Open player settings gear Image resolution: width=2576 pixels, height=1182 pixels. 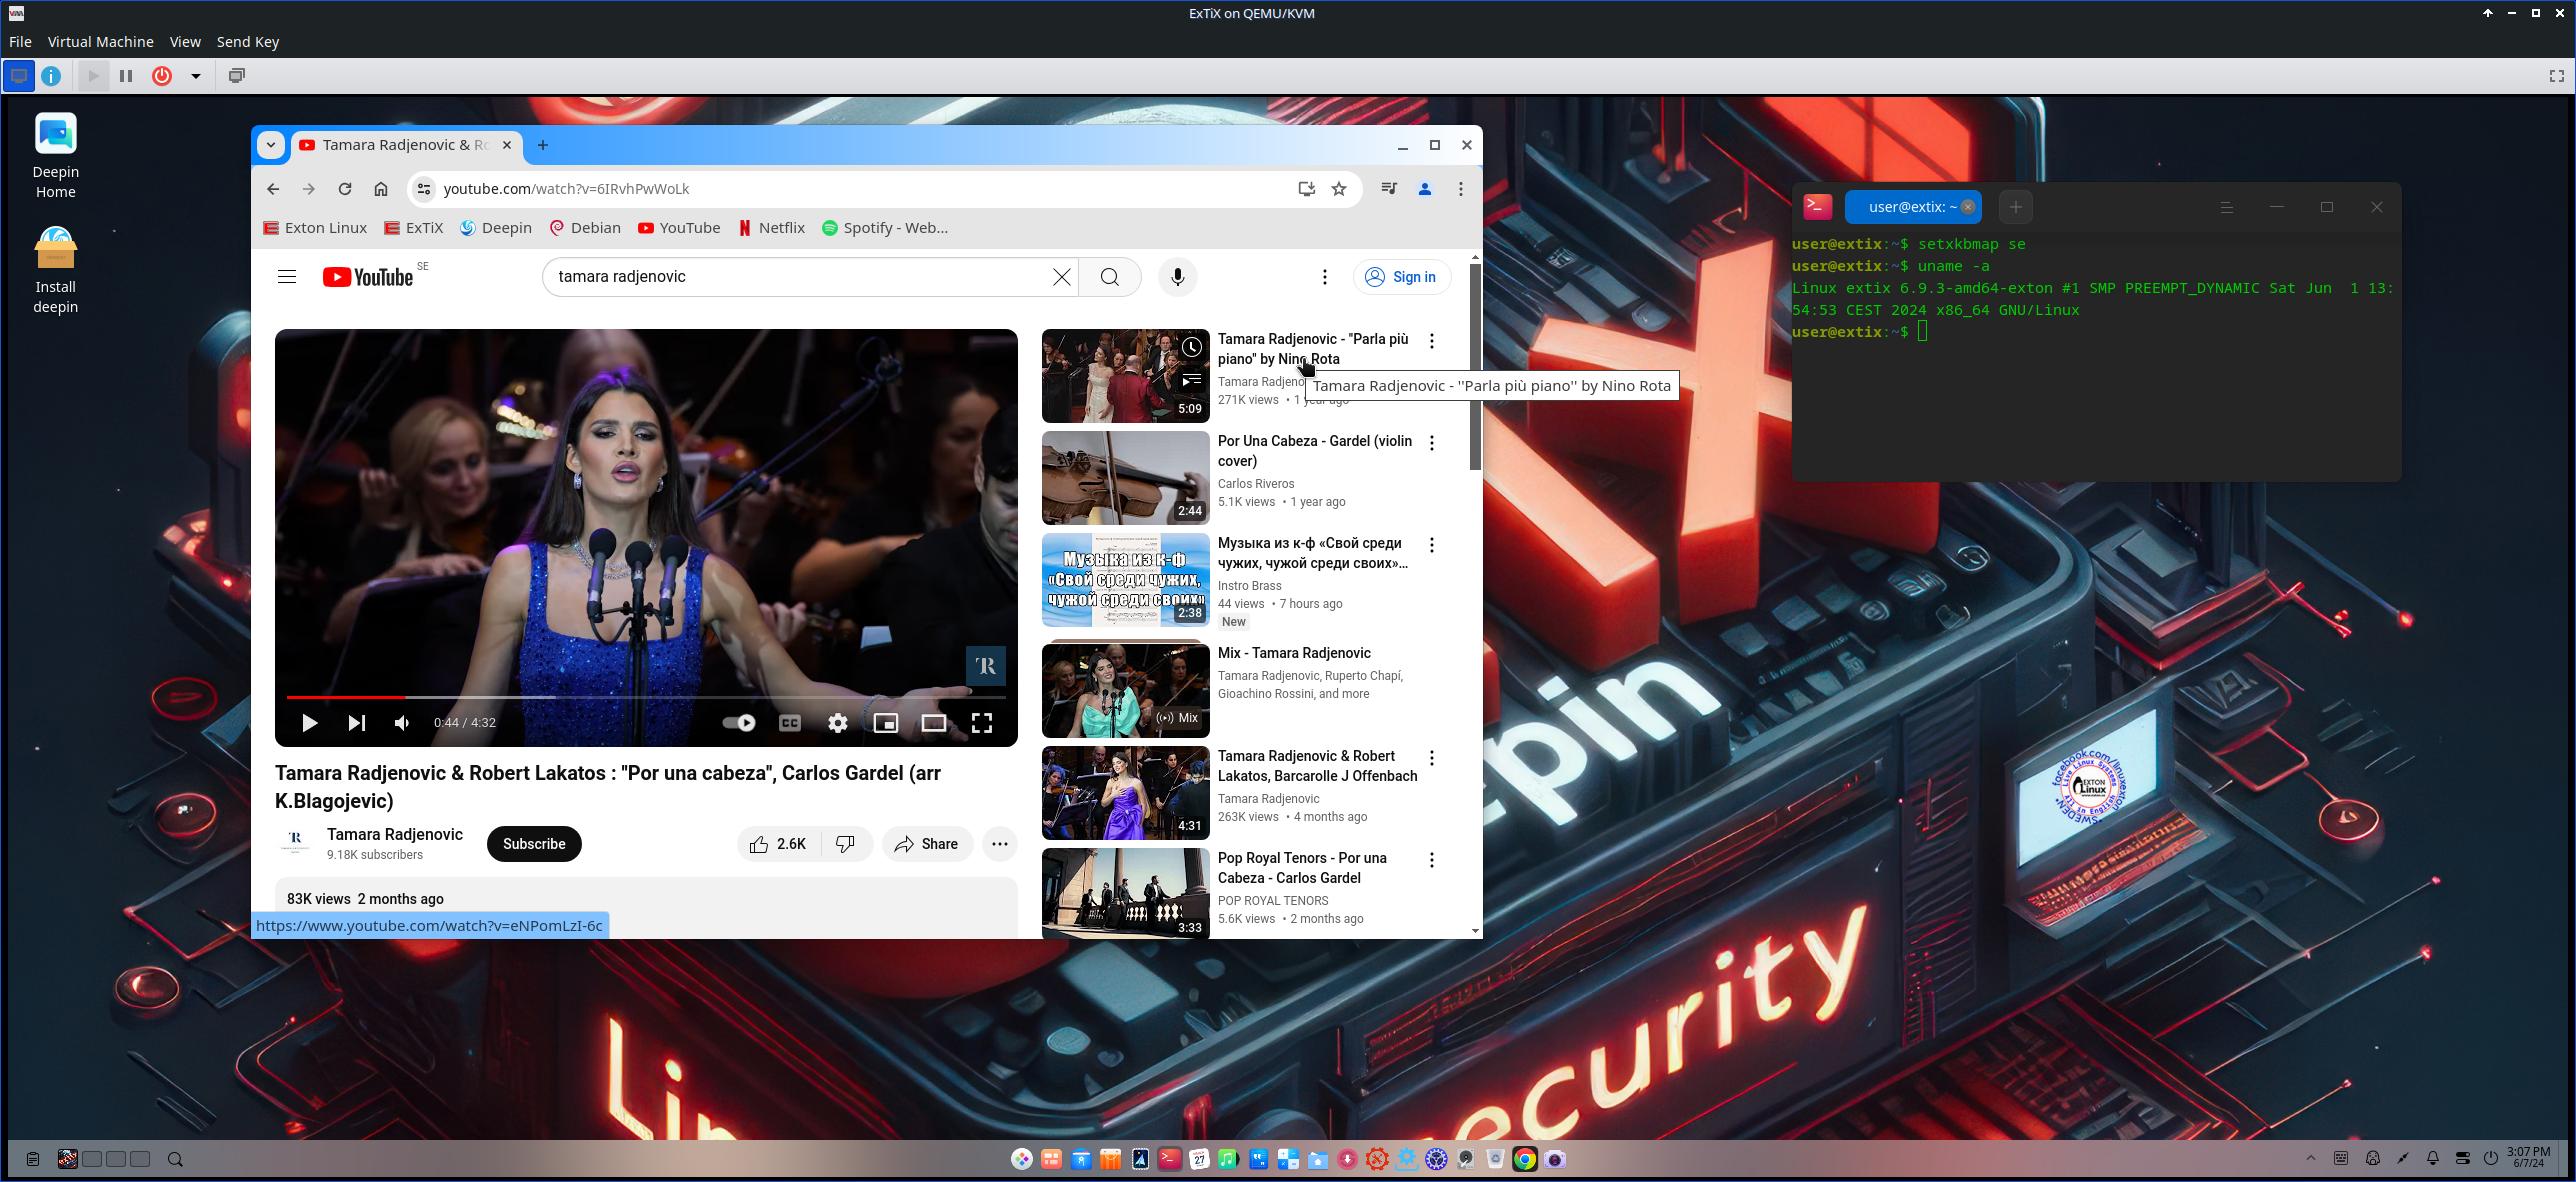pos(838,722)
